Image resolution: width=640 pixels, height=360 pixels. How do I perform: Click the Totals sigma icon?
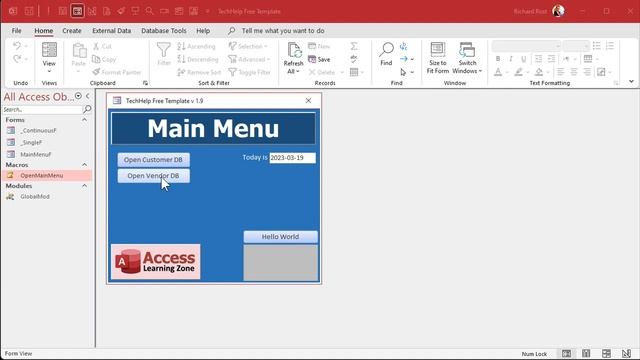[354, 46]
